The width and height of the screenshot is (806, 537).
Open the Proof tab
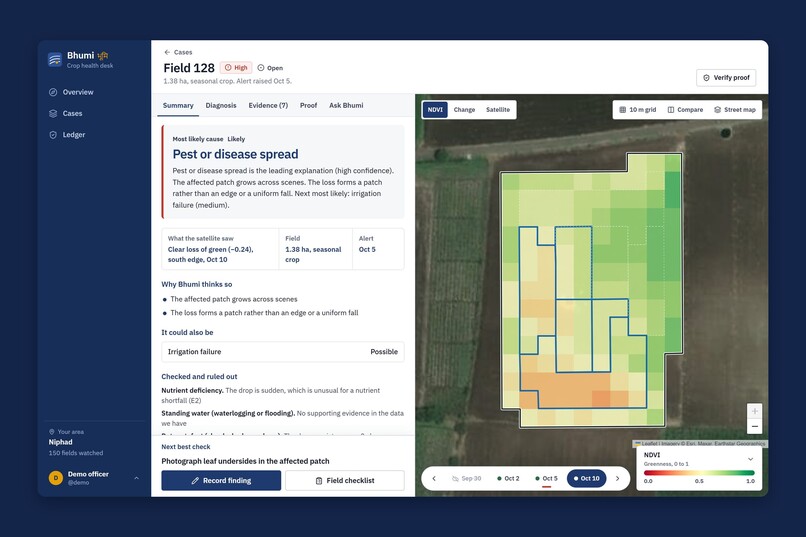[x=308, y=105]
